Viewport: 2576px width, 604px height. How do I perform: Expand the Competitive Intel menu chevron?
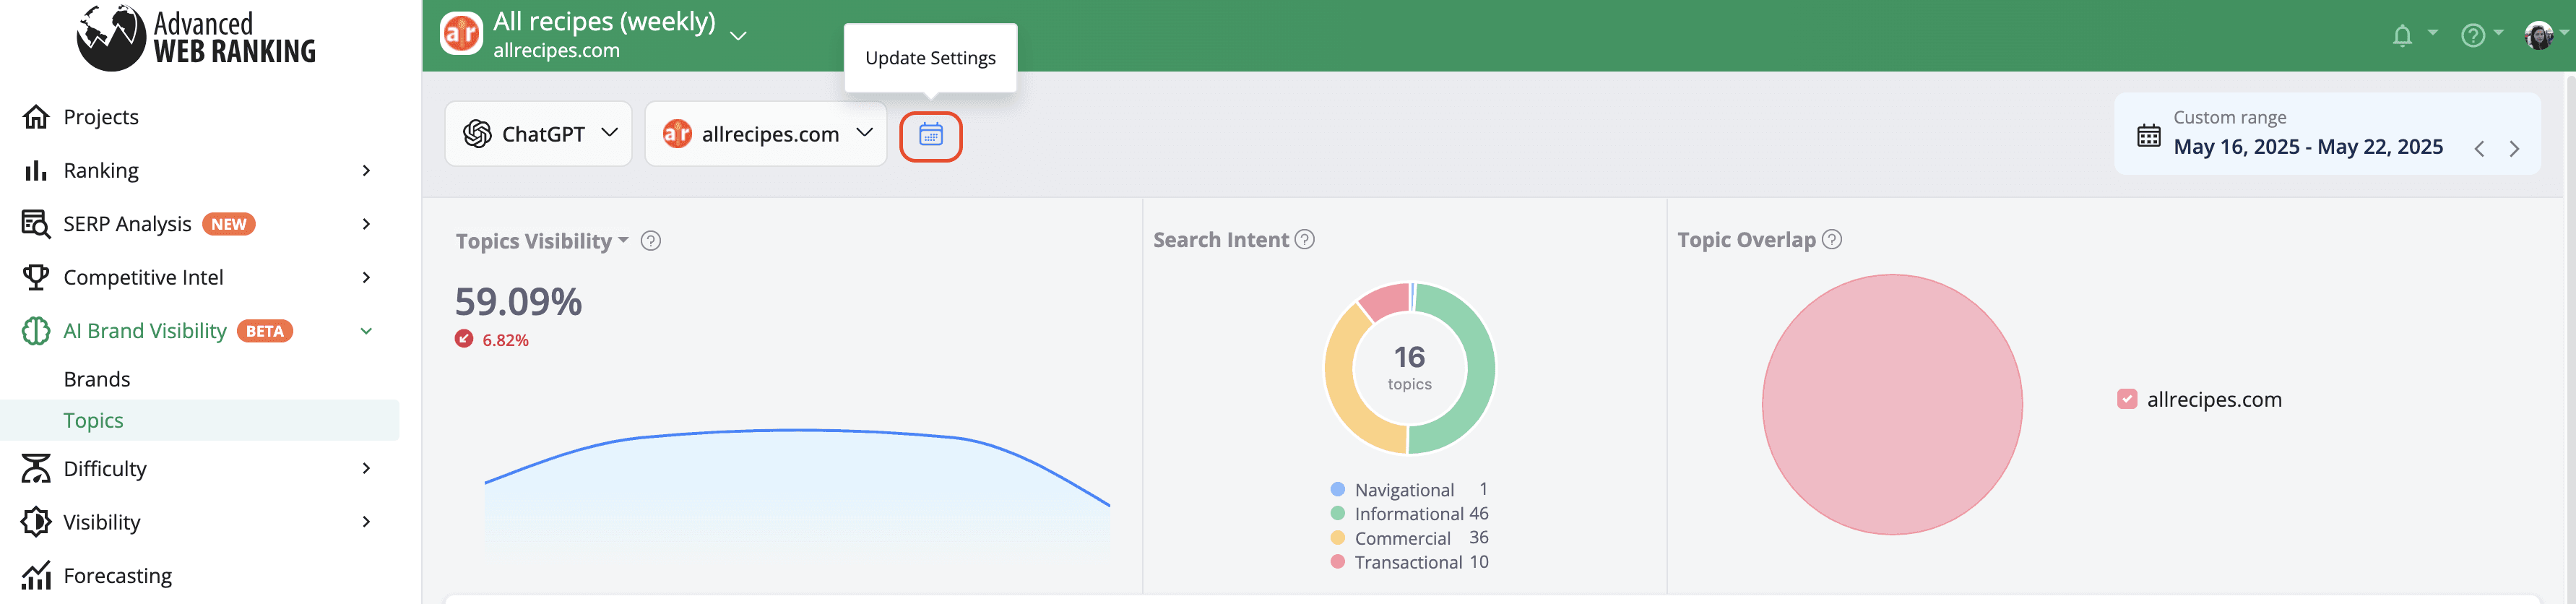click(x=366, y=277)
